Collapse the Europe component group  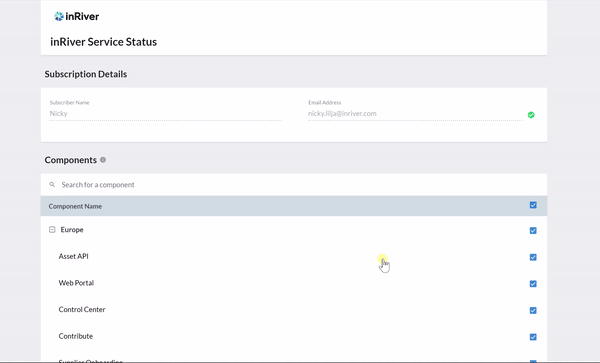[52, 230]
